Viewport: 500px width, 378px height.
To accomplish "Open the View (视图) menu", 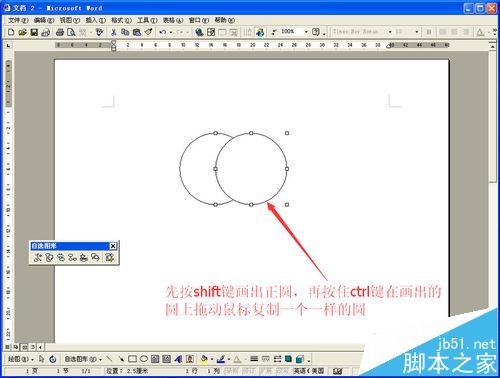I will [x=70, y=20].
